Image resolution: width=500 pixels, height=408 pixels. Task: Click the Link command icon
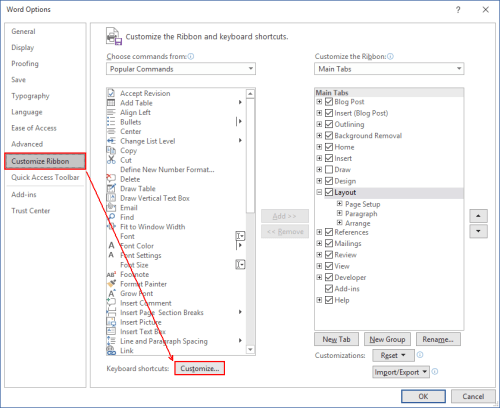(x=111, y=350)
